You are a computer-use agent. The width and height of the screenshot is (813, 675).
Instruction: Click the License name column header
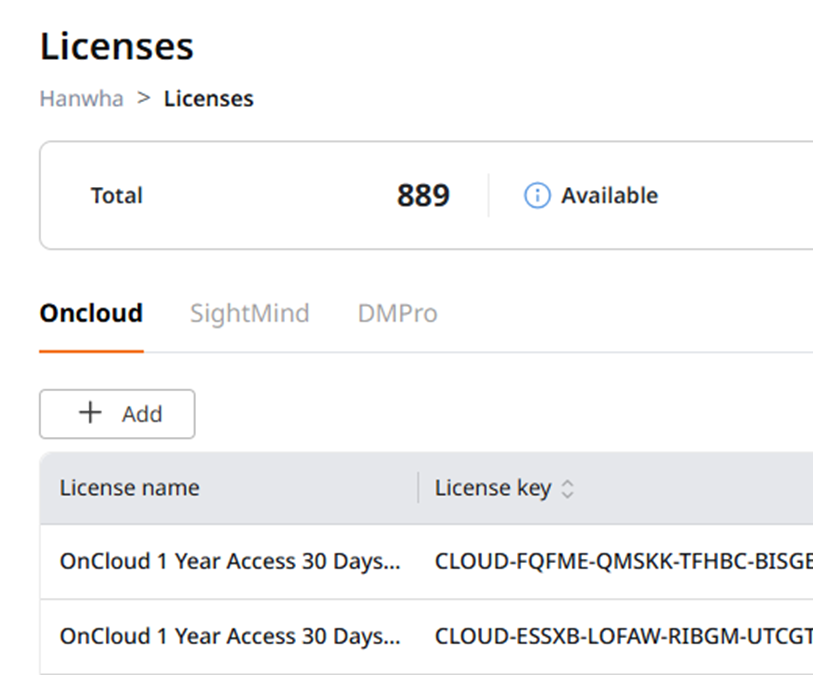pos(130,488)
